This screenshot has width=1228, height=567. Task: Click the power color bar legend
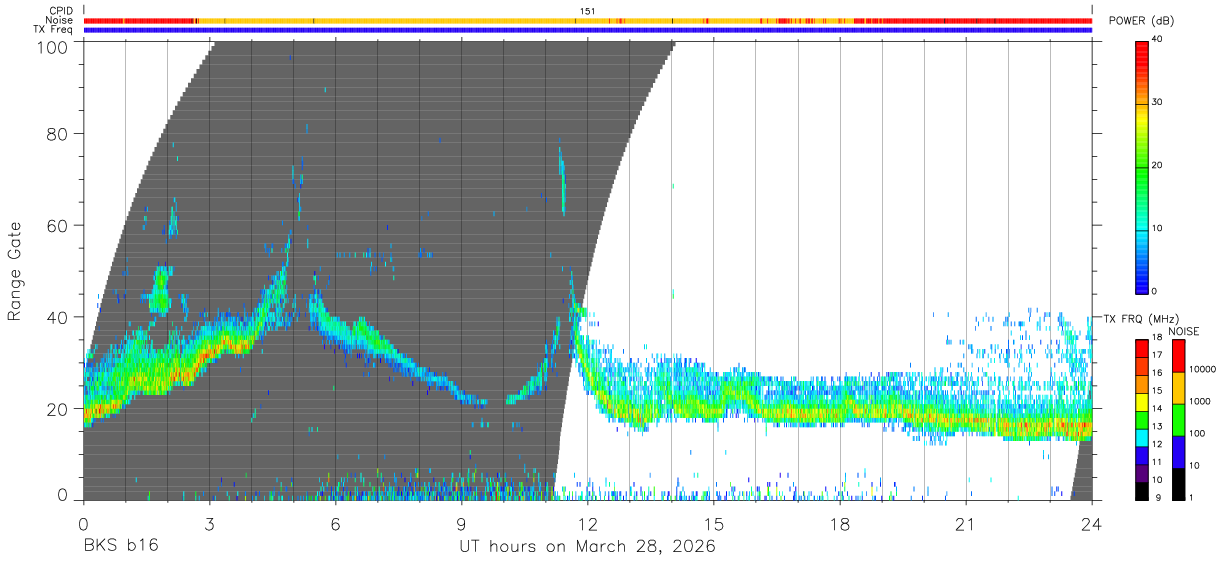(1142, 166)
